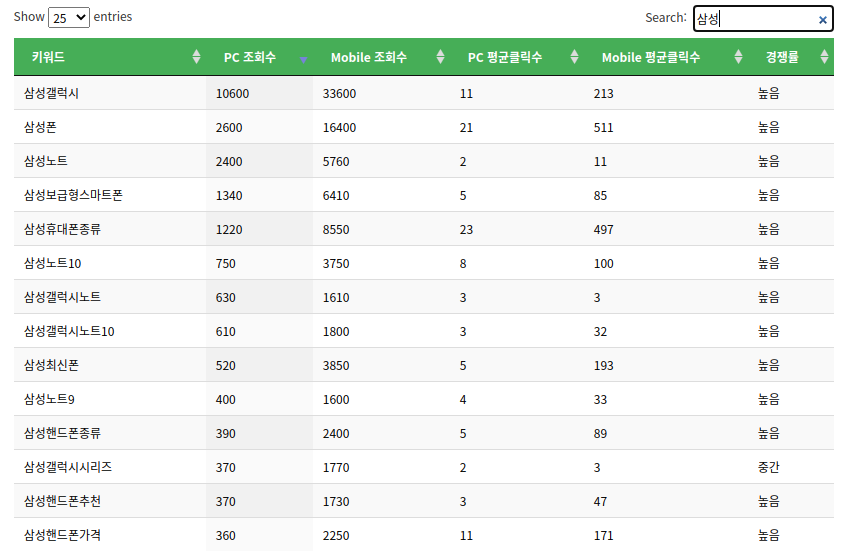Click Mobile 조회수 value 6410
Image resolution: width=841 pixels, height=551 pixels.
(336, 196)
